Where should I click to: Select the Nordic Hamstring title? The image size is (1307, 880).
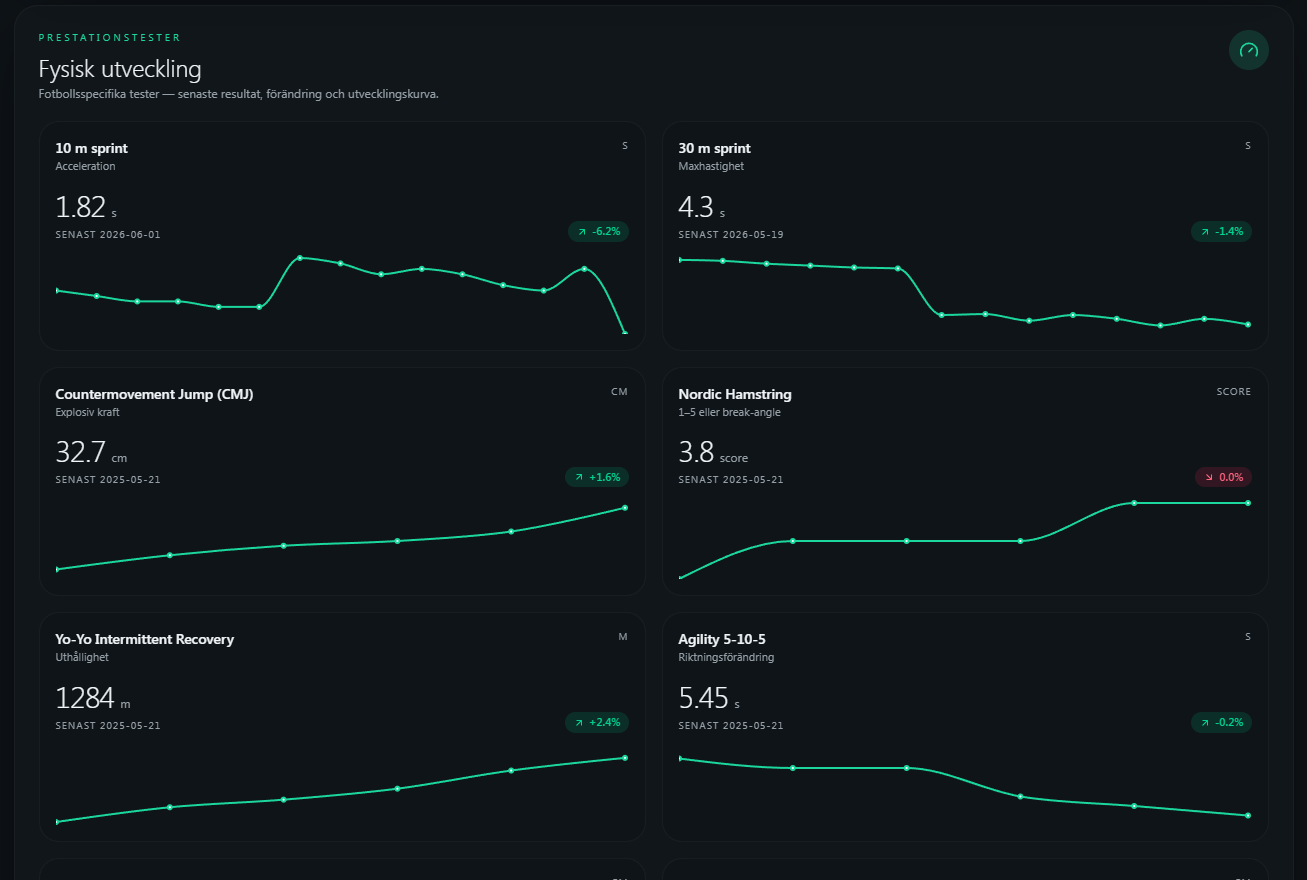coord(735,395)
